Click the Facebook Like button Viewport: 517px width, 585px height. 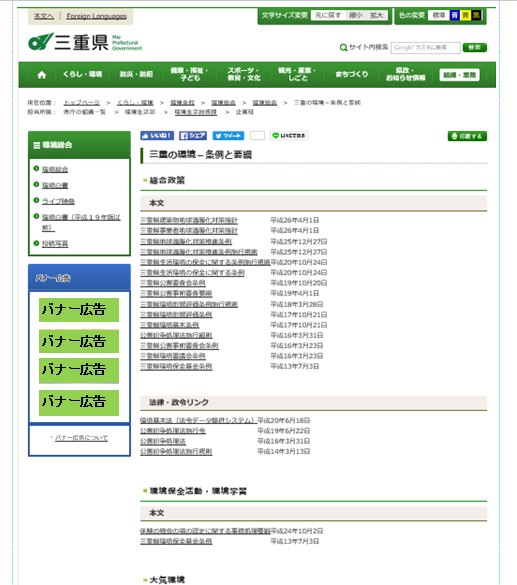[x=157, y=136]
